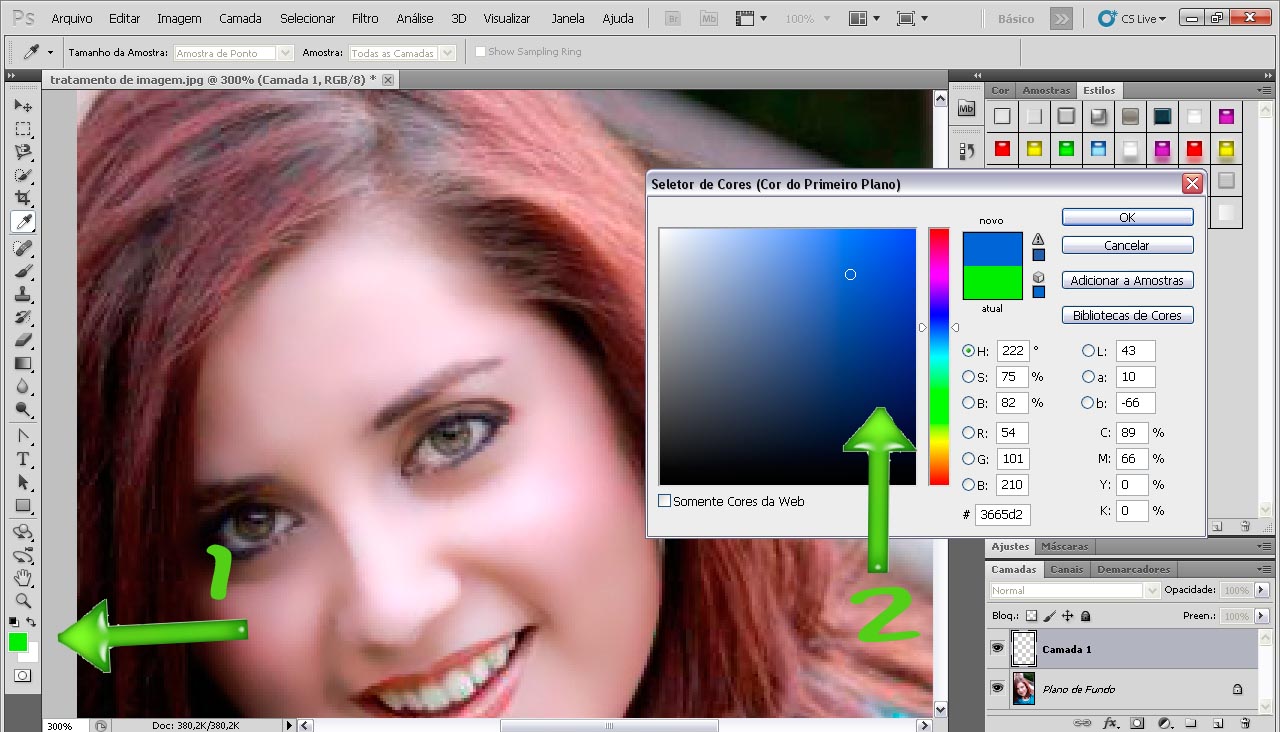Toggle Quick Mask mode
The width and height of the screenshot is (1280, 732).
coord(22,676)
